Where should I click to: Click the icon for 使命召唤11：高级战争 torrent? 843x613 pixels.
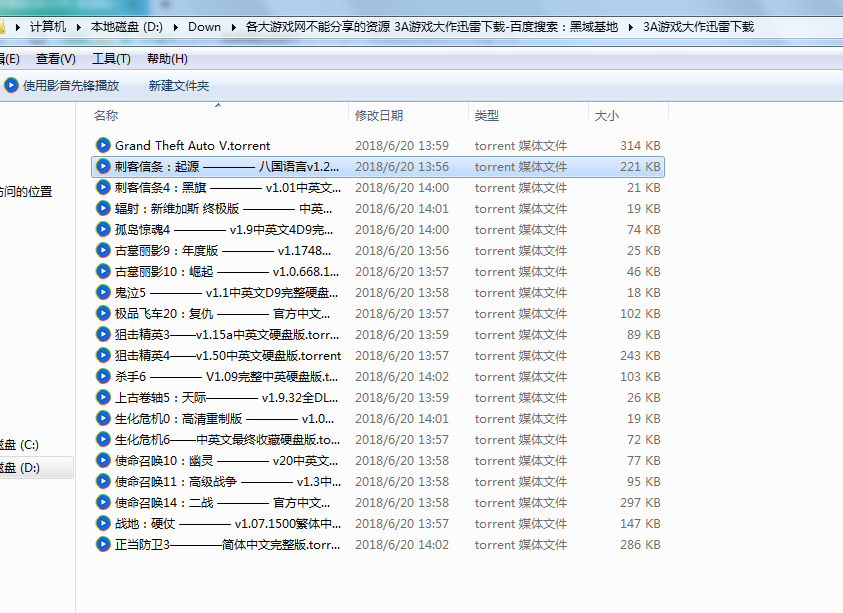[x=103, y=481]
